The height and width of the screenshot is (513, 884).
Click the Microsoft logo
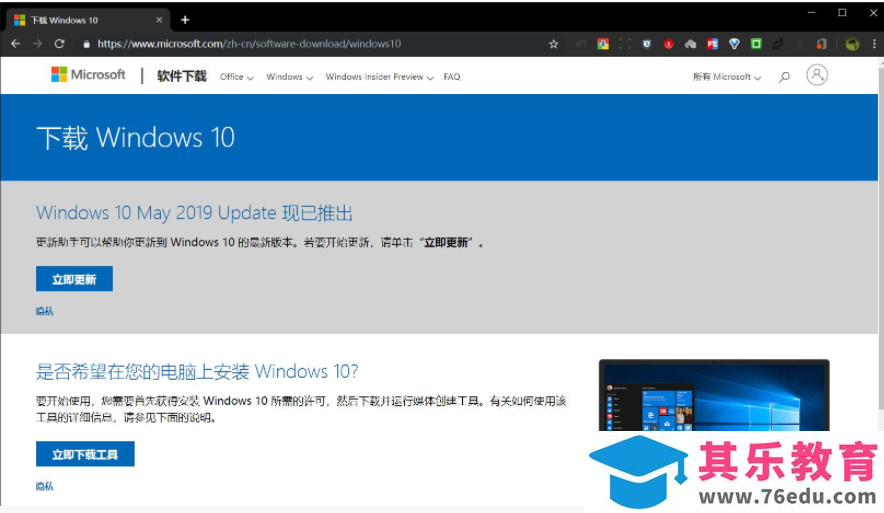pos(88,74)
